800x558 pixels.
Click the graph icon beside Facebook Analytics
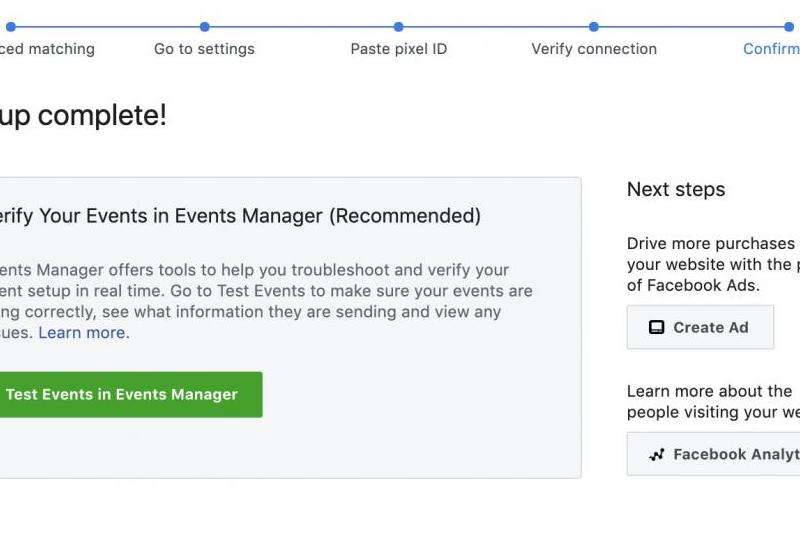pyautogui.click(x=656, y=454)
